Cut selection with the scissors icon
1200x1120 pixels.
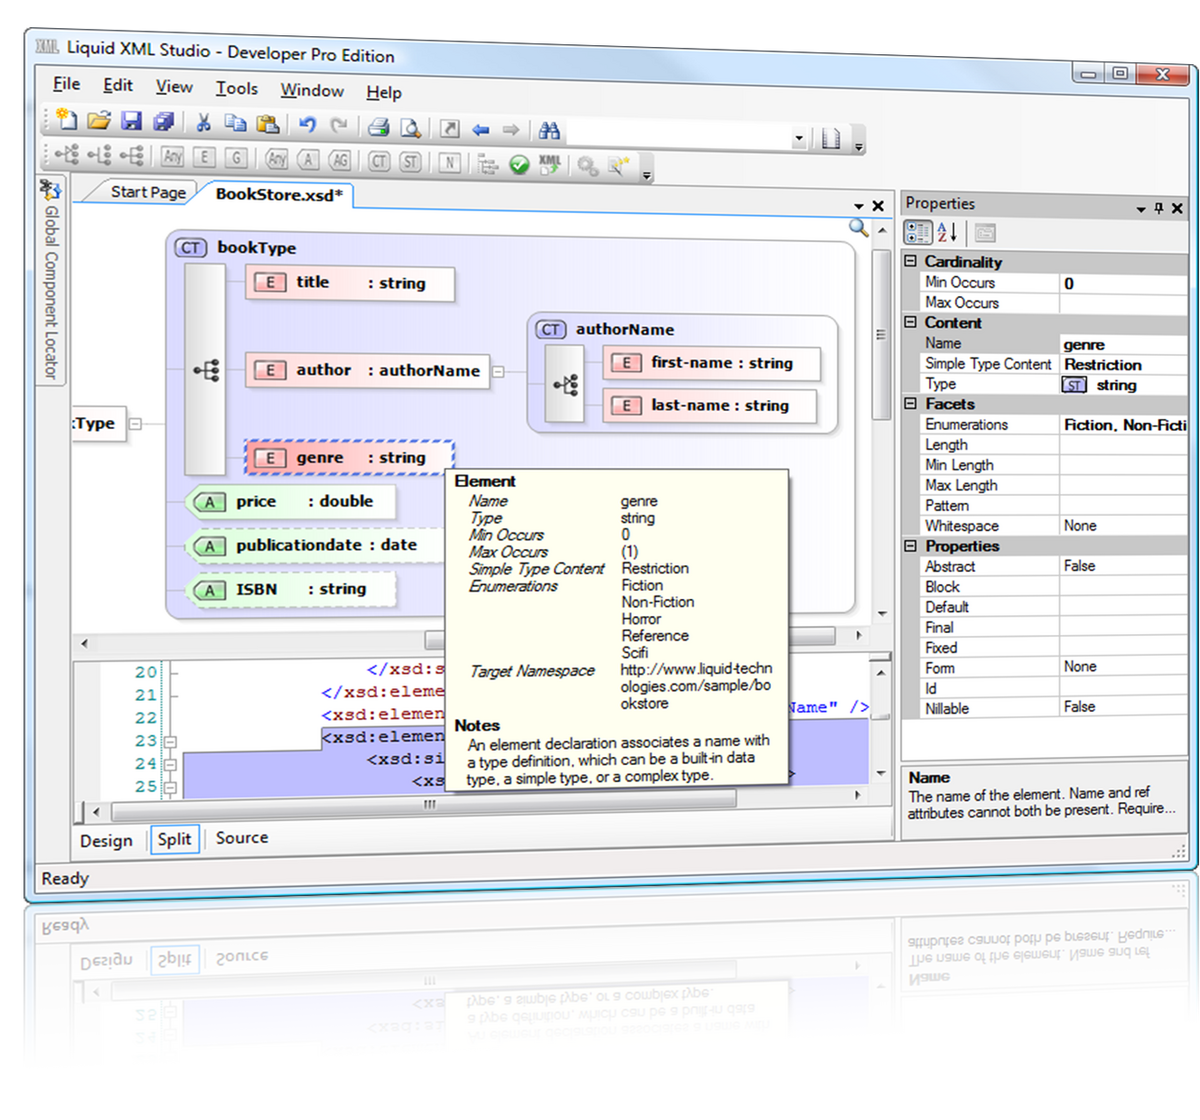point(204,123)
